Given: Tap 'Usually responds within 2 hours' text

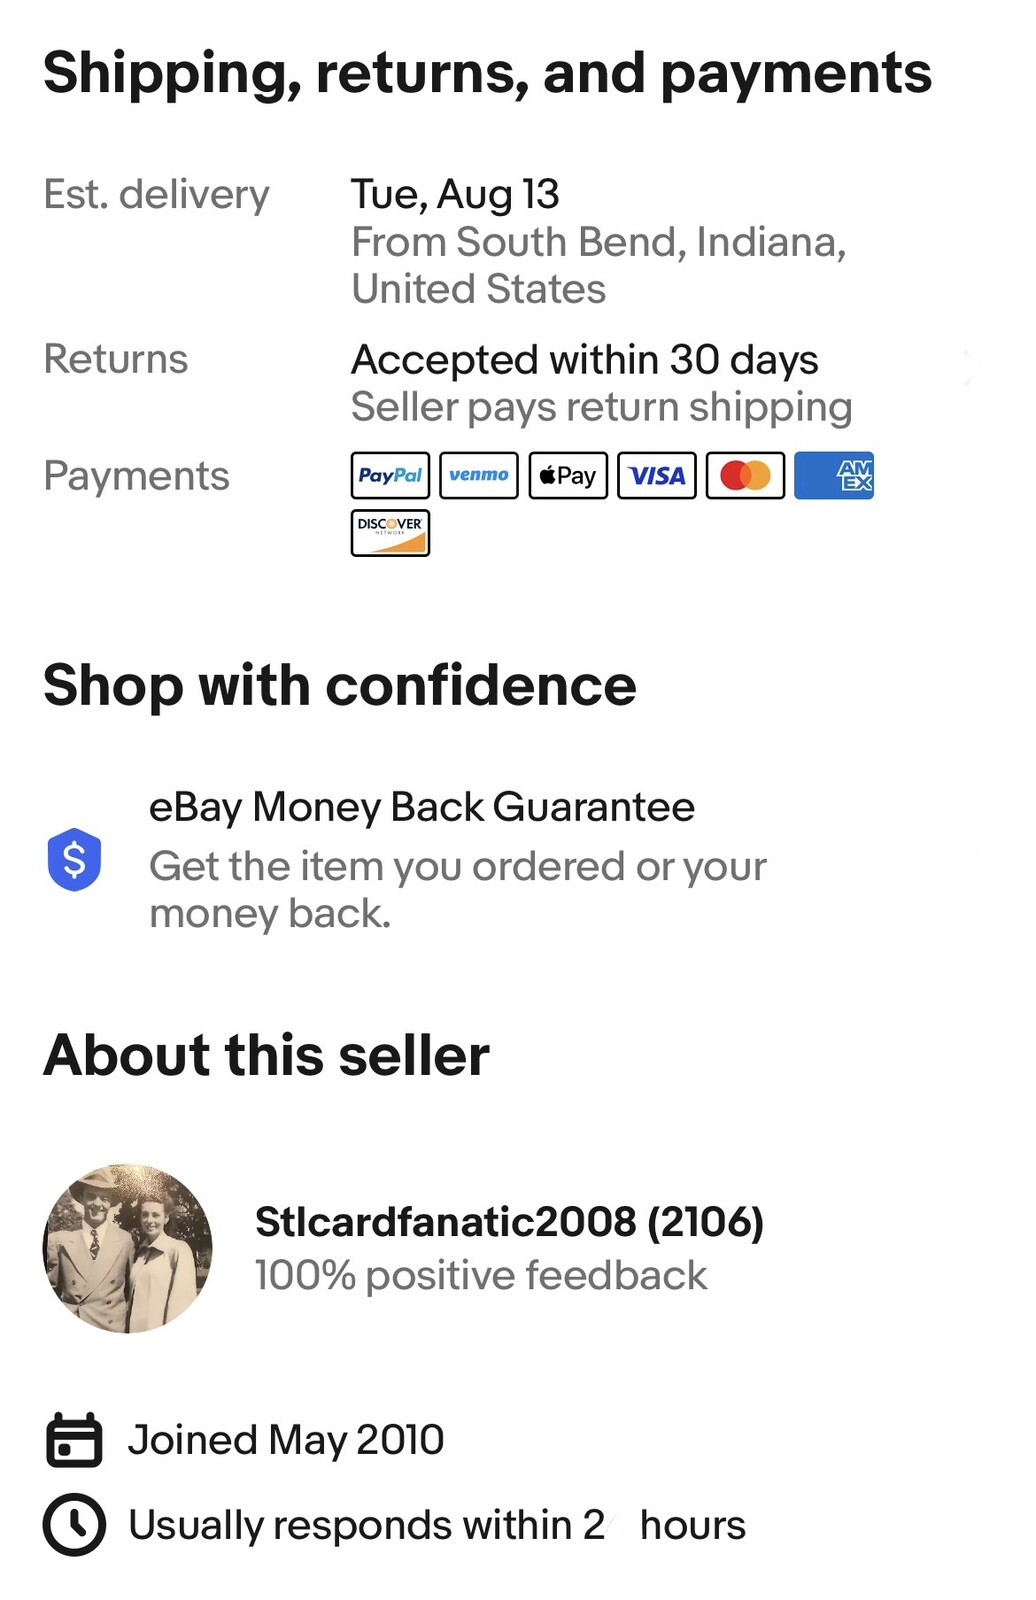Looking at the screenshot, I should click(437, 1526).
